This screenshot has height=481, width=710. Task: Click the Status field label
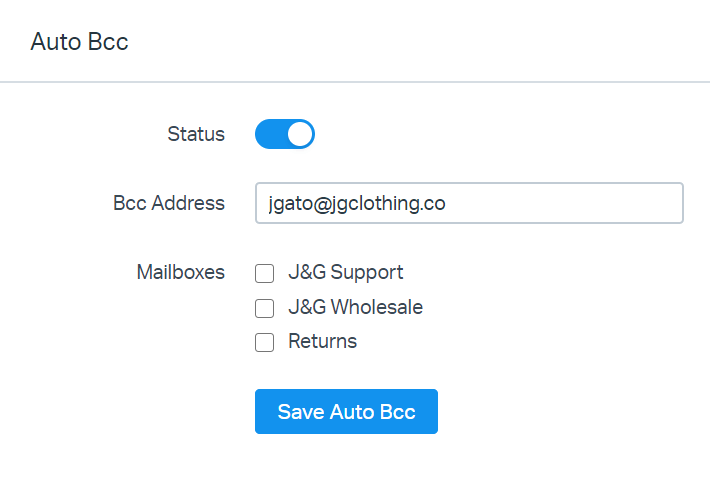[196, 134]
